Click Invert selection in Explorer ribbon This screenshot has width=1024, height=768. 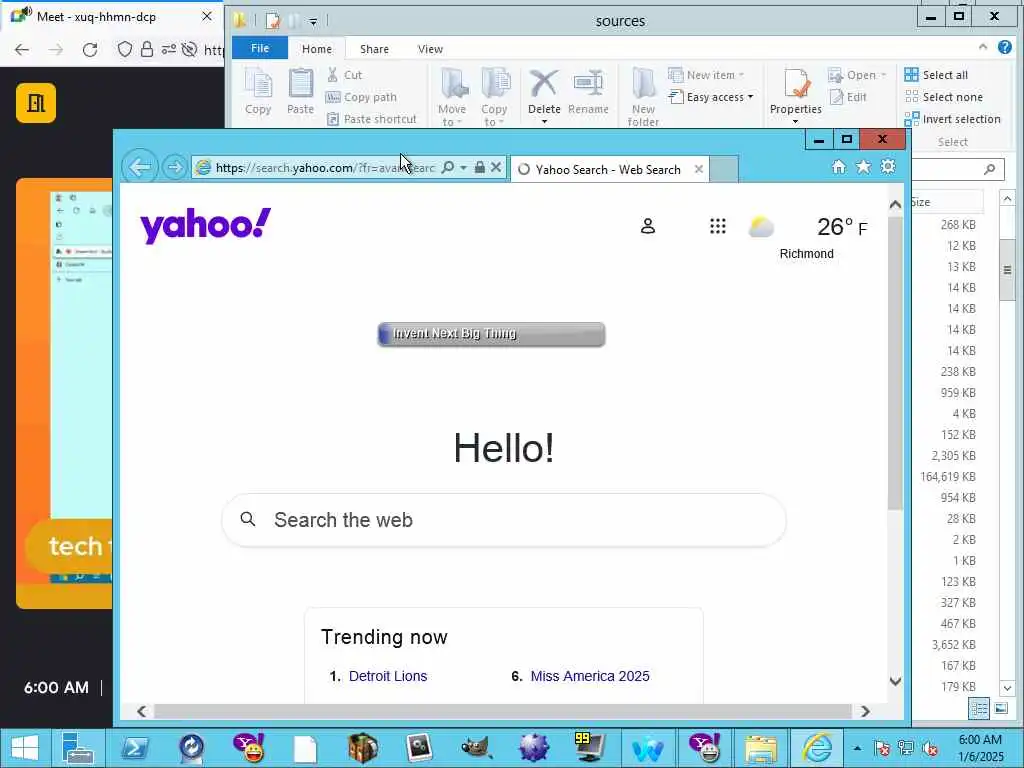tap(952, 120)
